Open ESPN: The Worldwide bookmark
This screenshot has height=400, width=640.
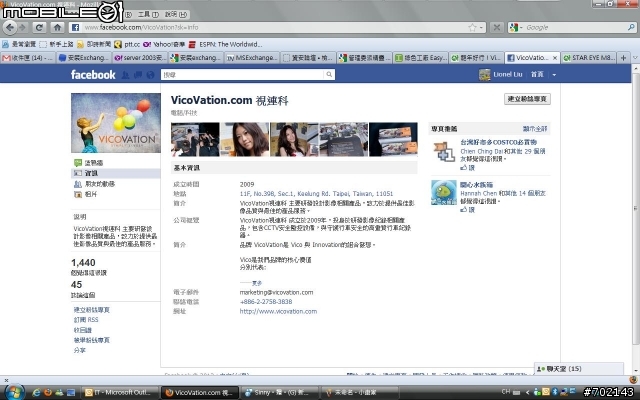(225, 44)
